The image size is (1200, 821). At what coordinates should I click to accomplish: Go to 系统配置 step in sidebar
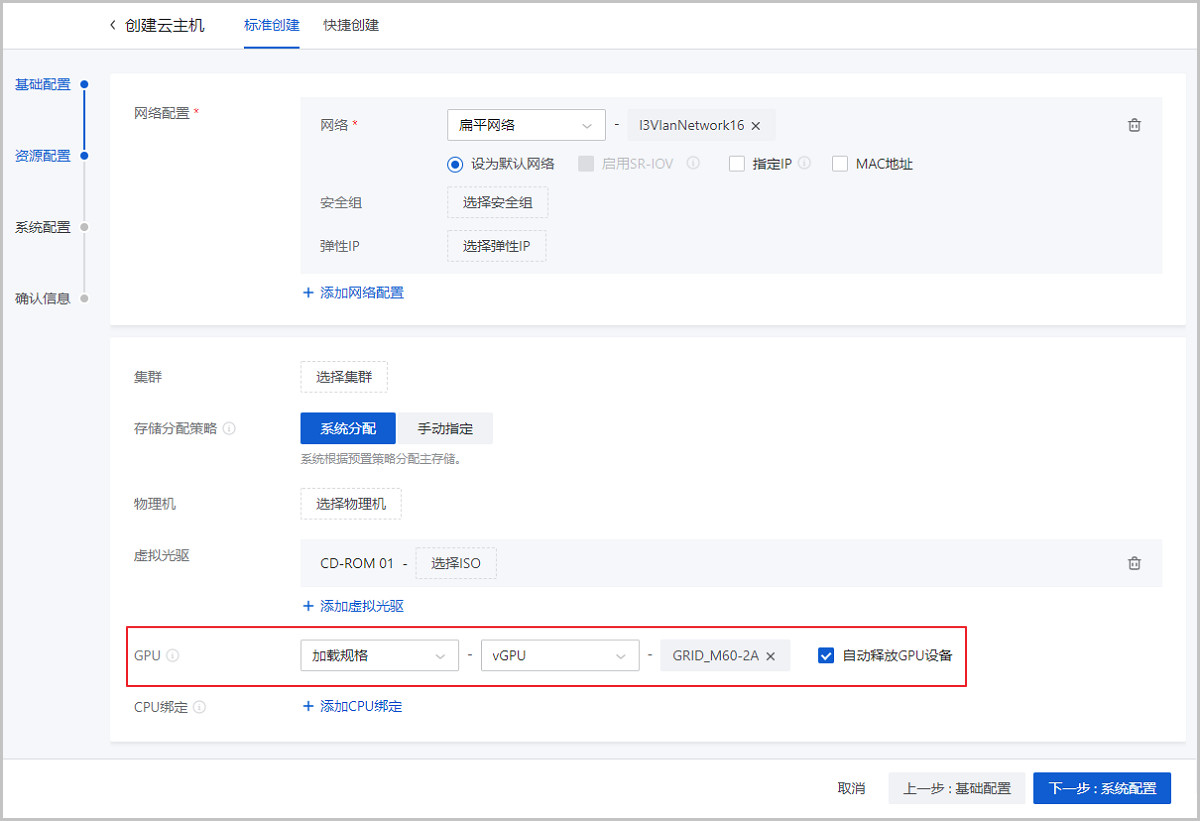(x=43, y=227)
